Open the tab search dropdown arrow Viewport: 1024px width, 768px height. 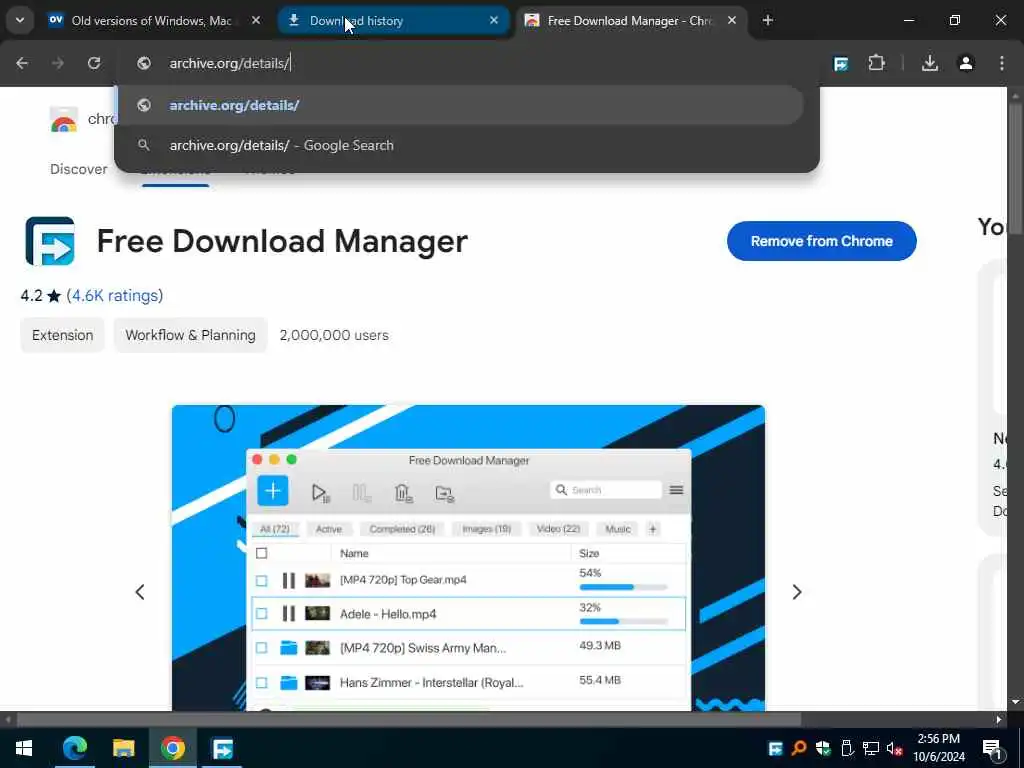(x=20, y=20)
